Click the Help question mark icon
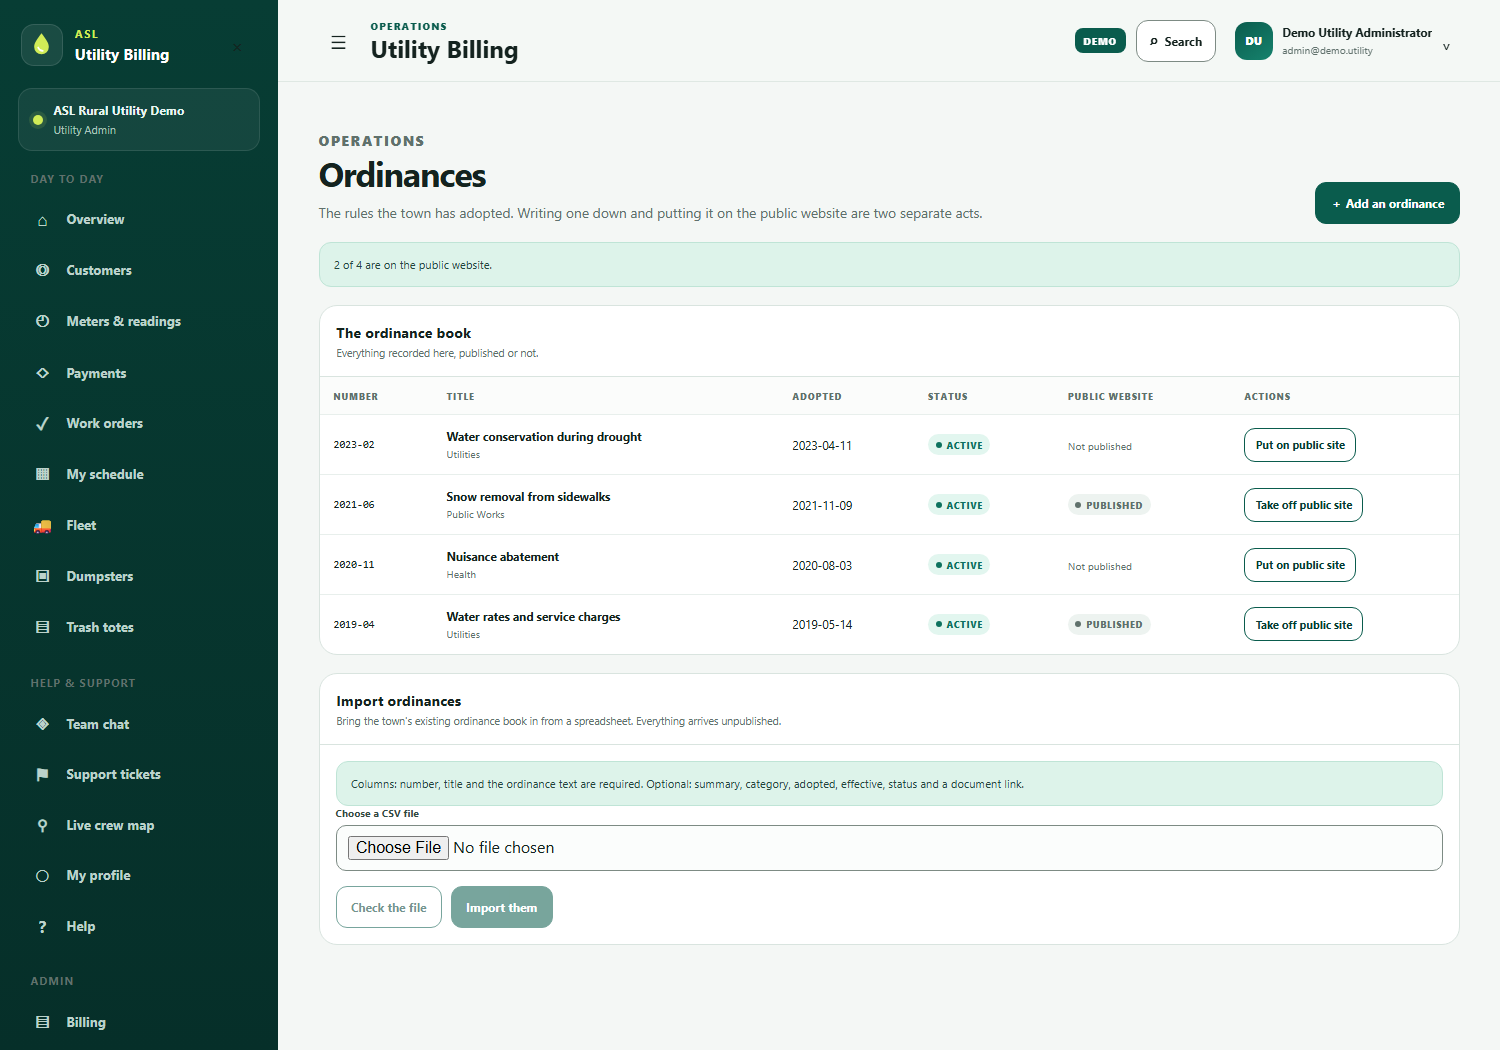1500x1050 pixels. (42, 927)
